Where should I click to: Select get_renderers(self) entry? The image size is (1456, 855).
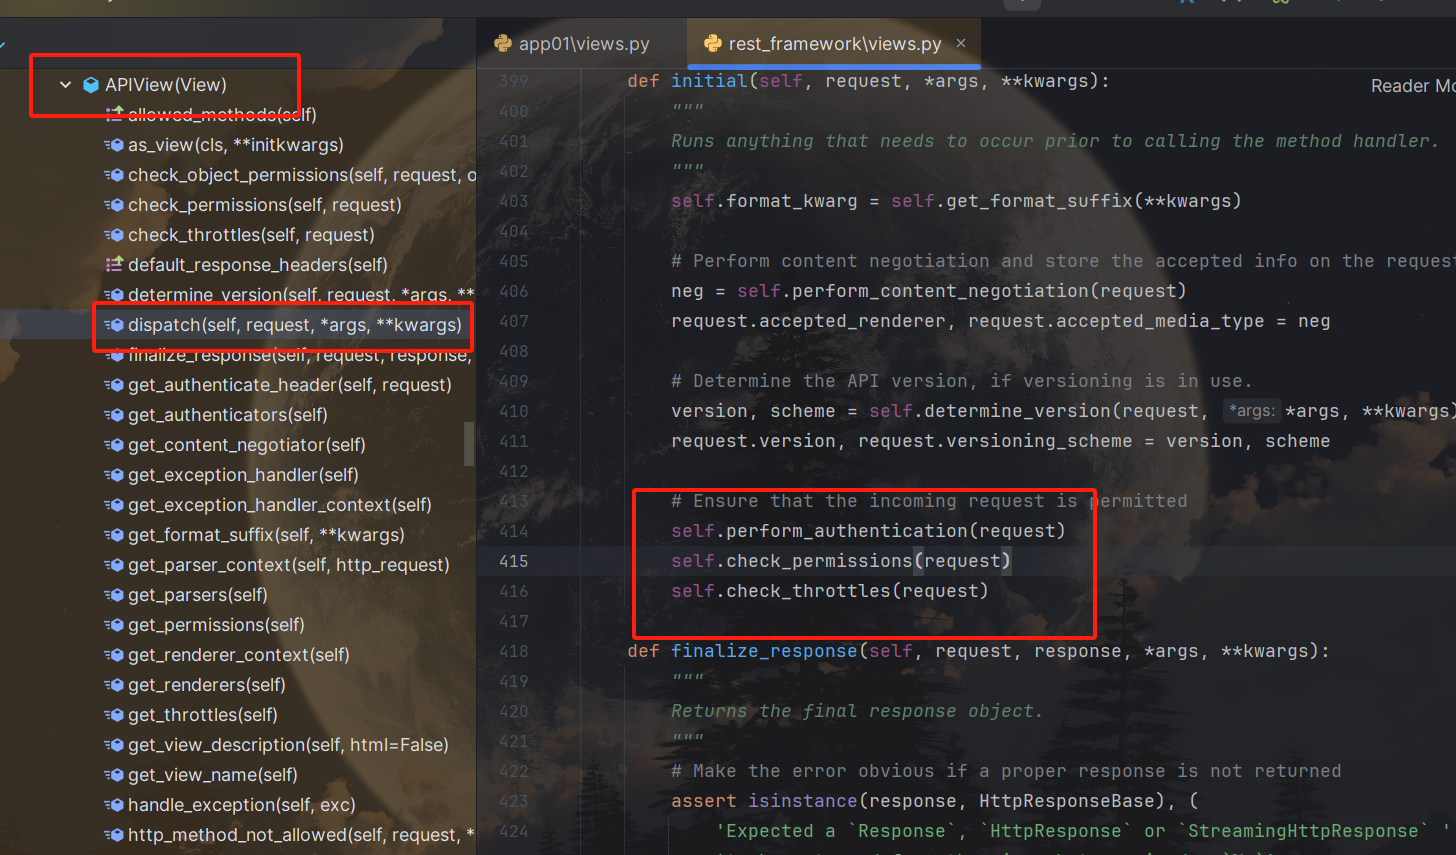206,685
